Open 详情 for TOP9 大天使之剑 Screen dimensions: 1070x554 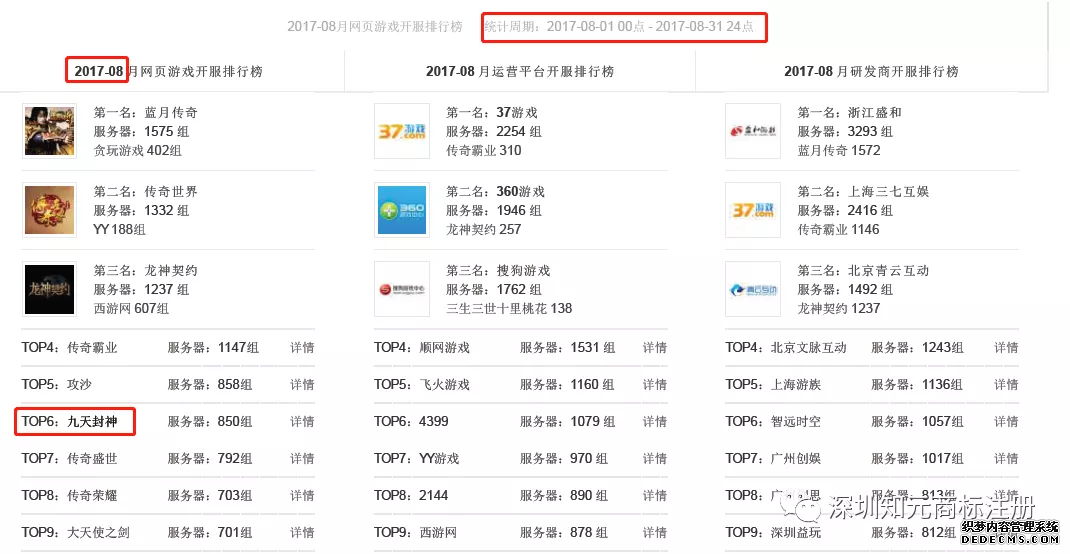pyautogui.click(x=302, y=532)
